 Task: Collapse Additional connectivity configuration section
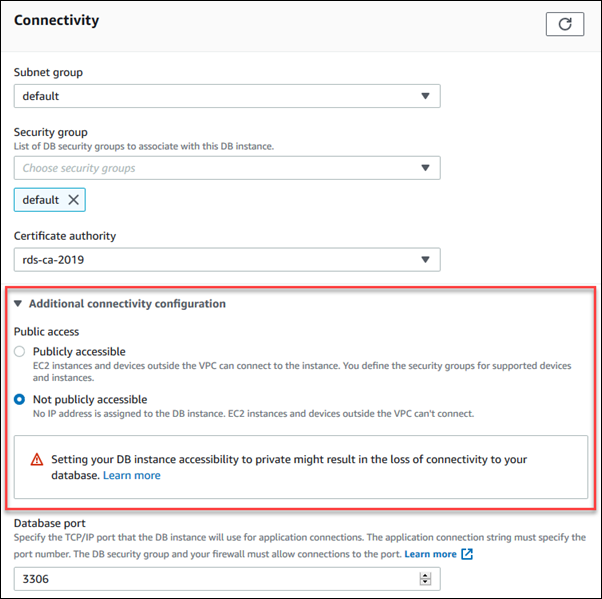pyautogui.click(x=18, y=304)
